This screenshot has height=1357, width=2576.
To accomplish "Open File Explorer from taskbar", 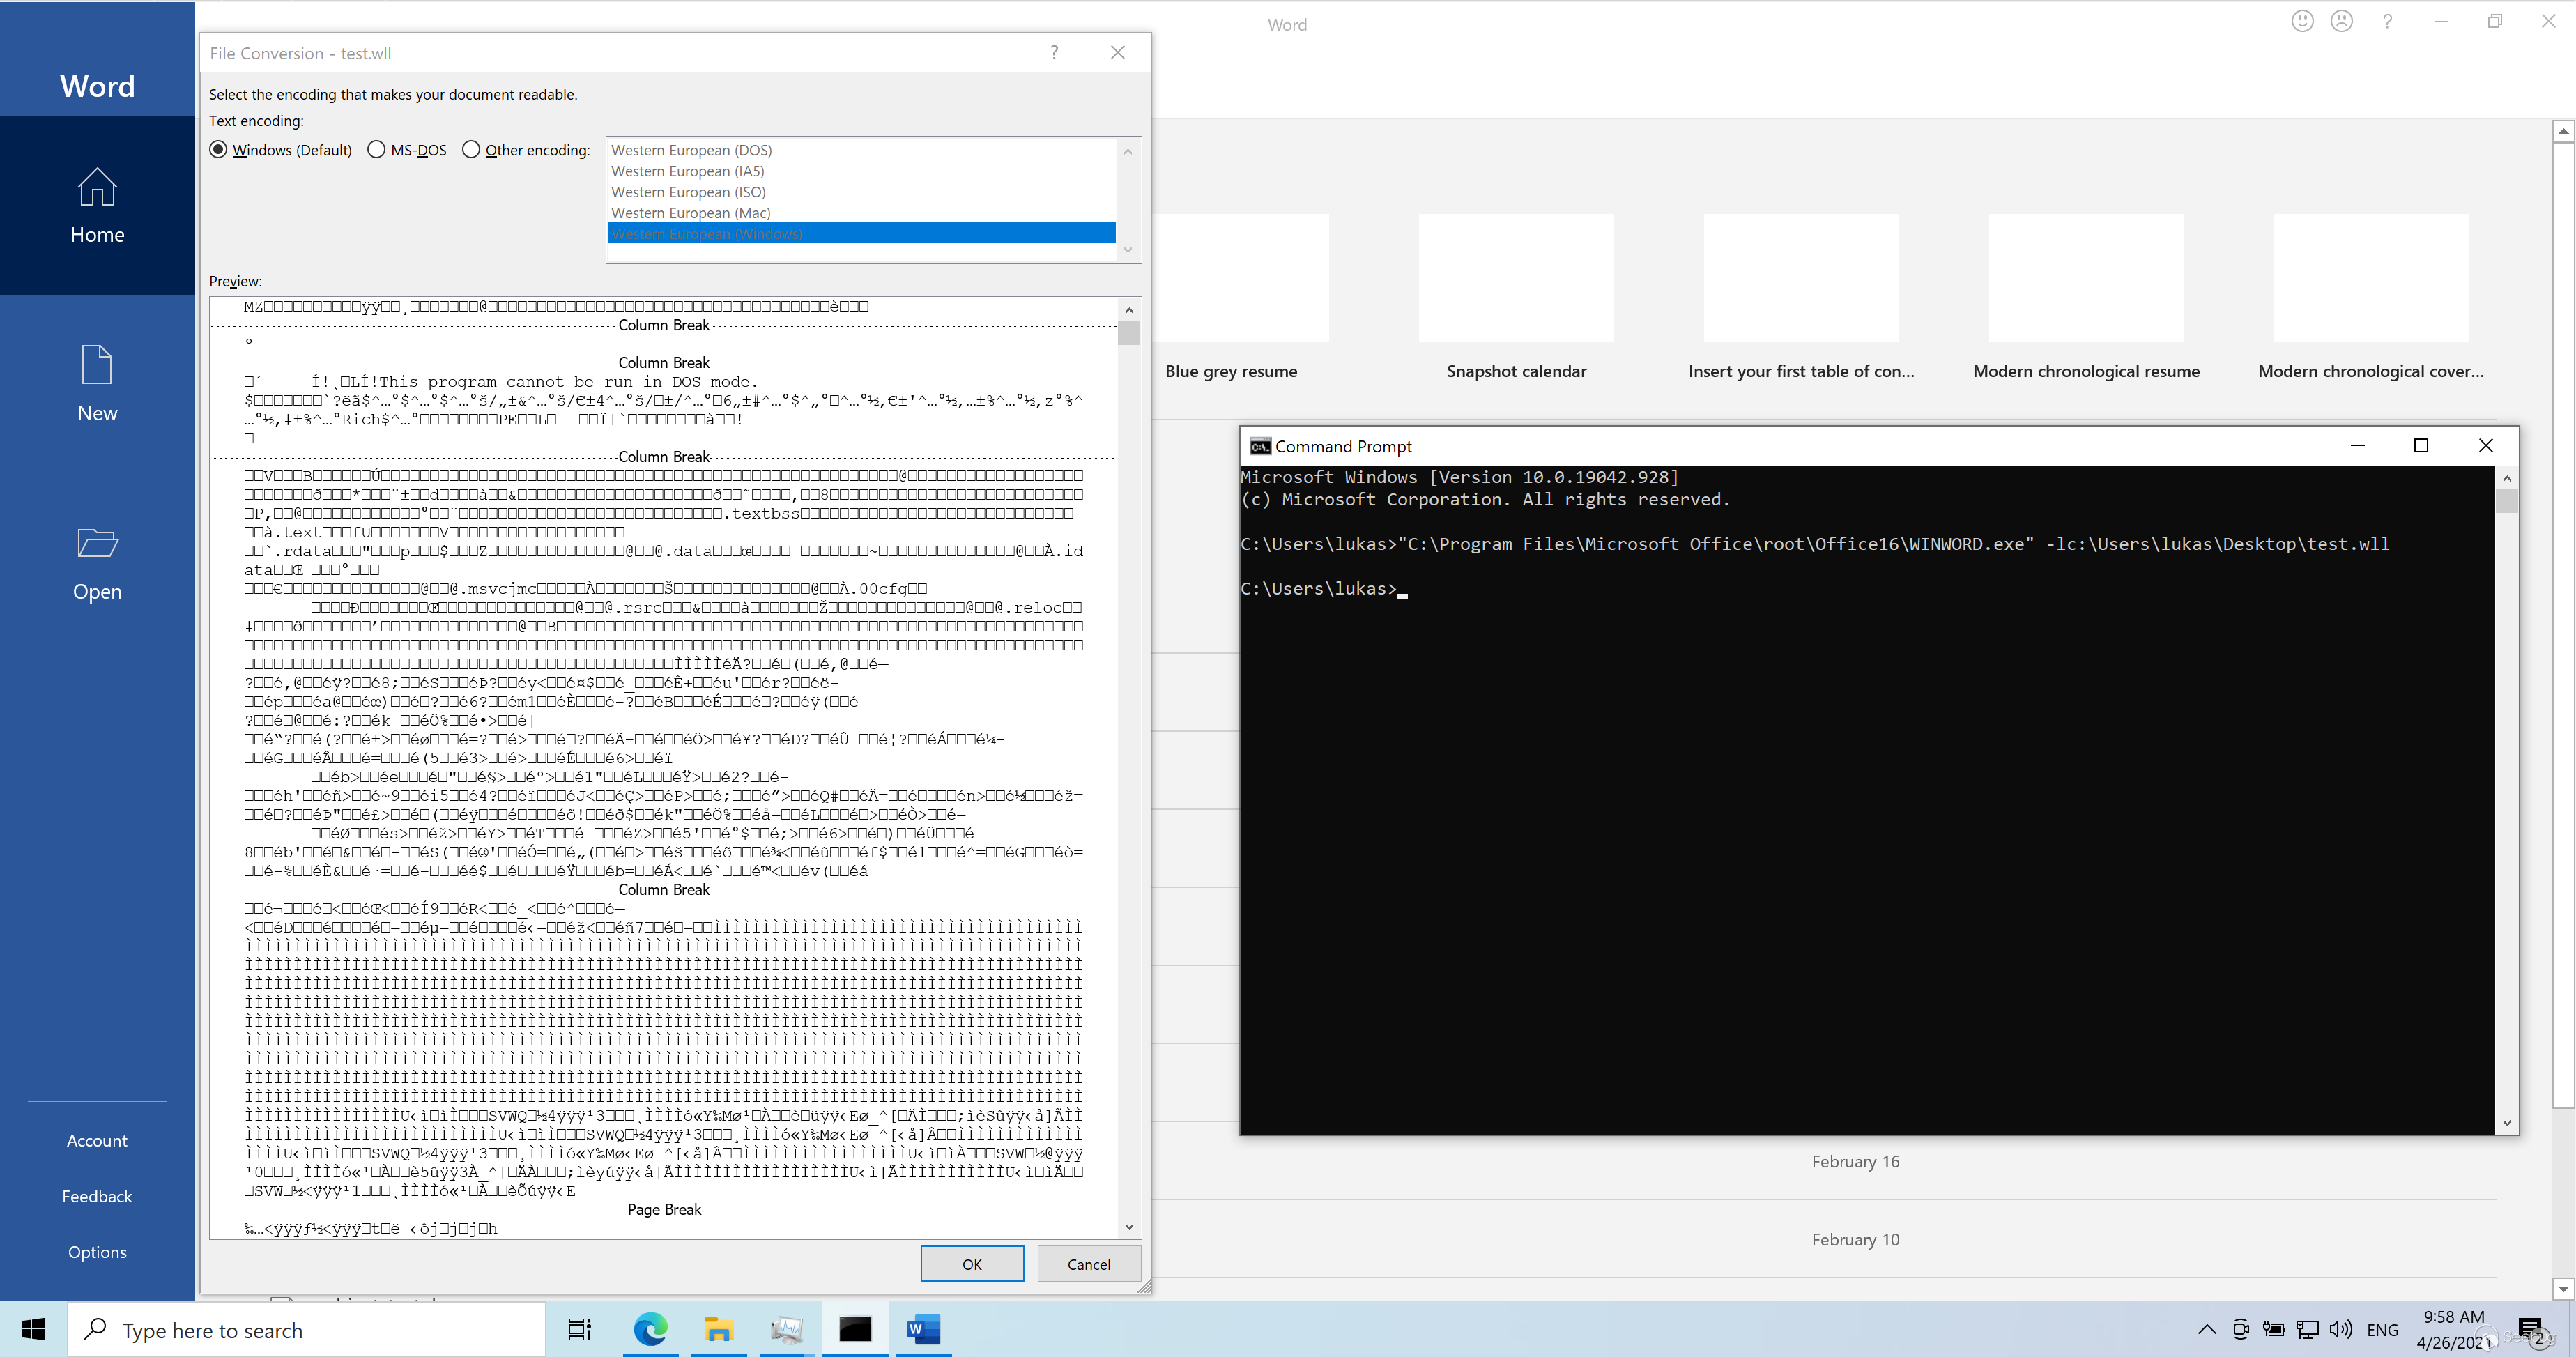I will tap(718, 1329).
